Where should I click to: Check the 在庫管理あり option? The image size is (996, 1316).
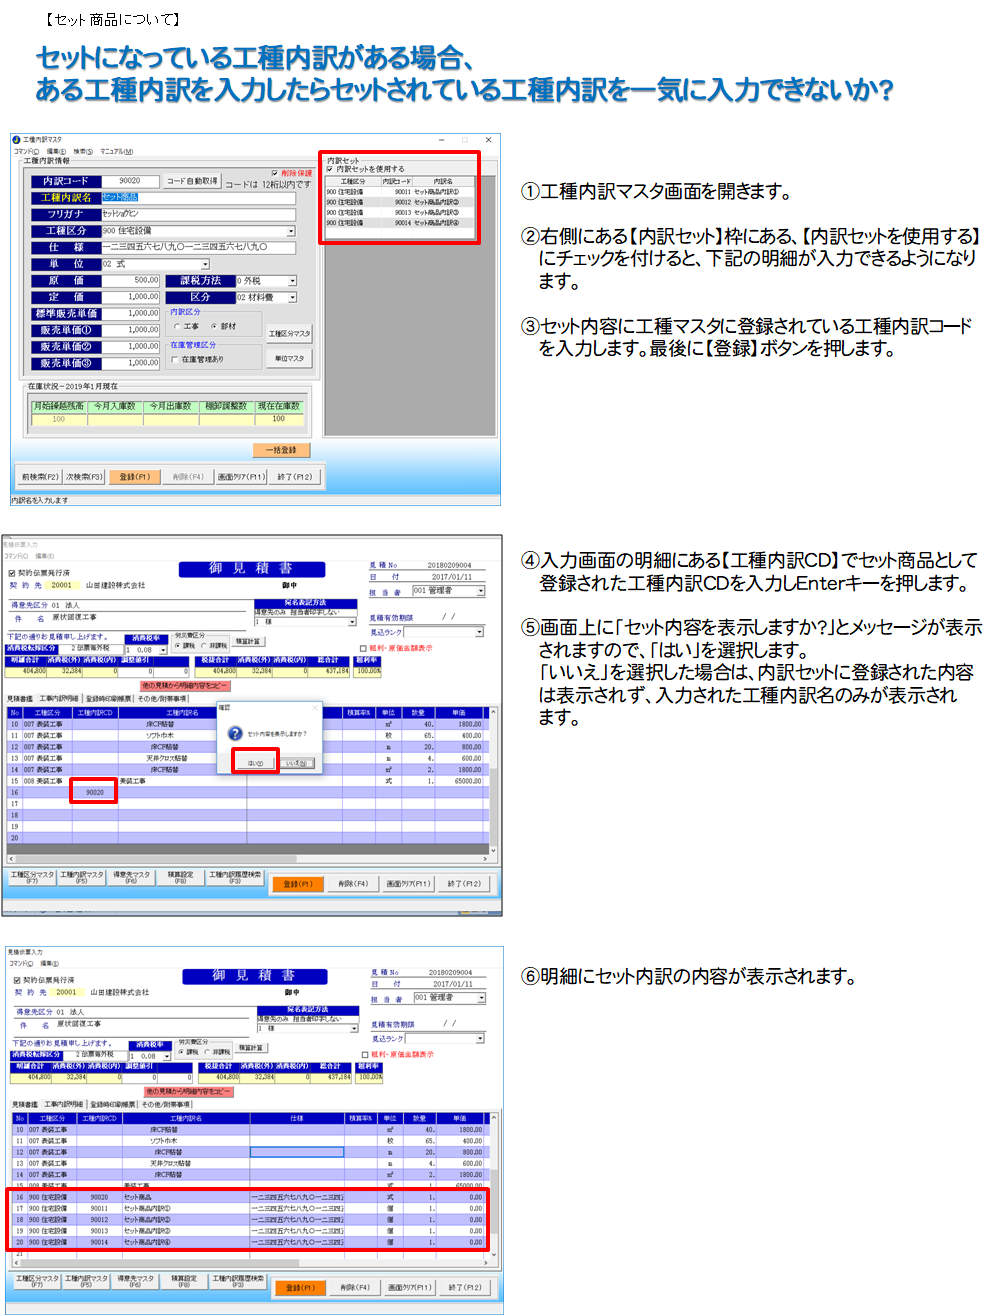tap(174, 359)
